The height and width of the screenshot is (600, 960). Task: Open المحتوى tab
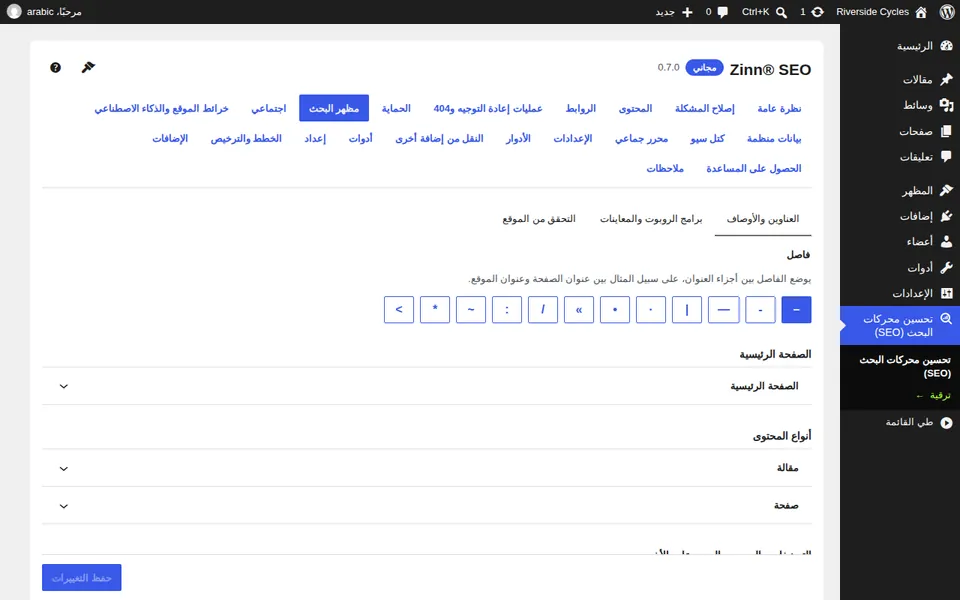click(636, 108)
